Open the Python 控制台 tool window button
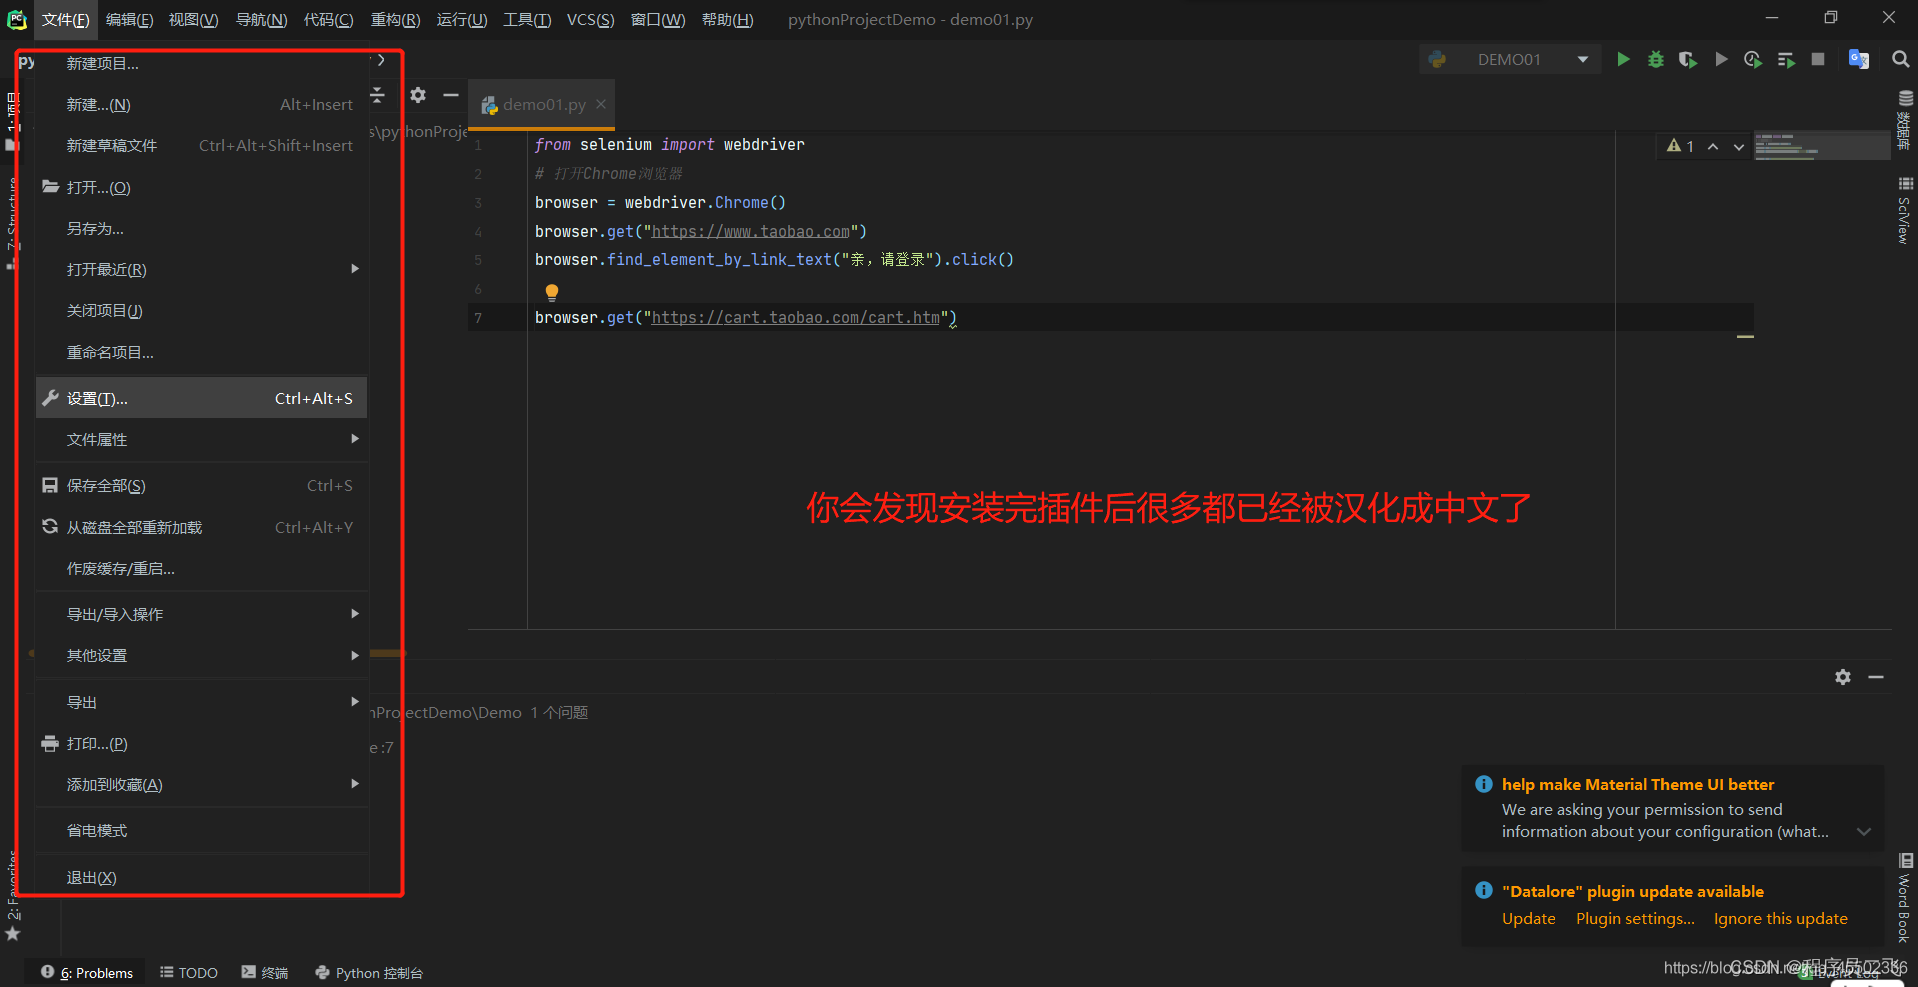The width and height of the screenshot is (1918, 987). pyautogui.click(x=369, y=972)
